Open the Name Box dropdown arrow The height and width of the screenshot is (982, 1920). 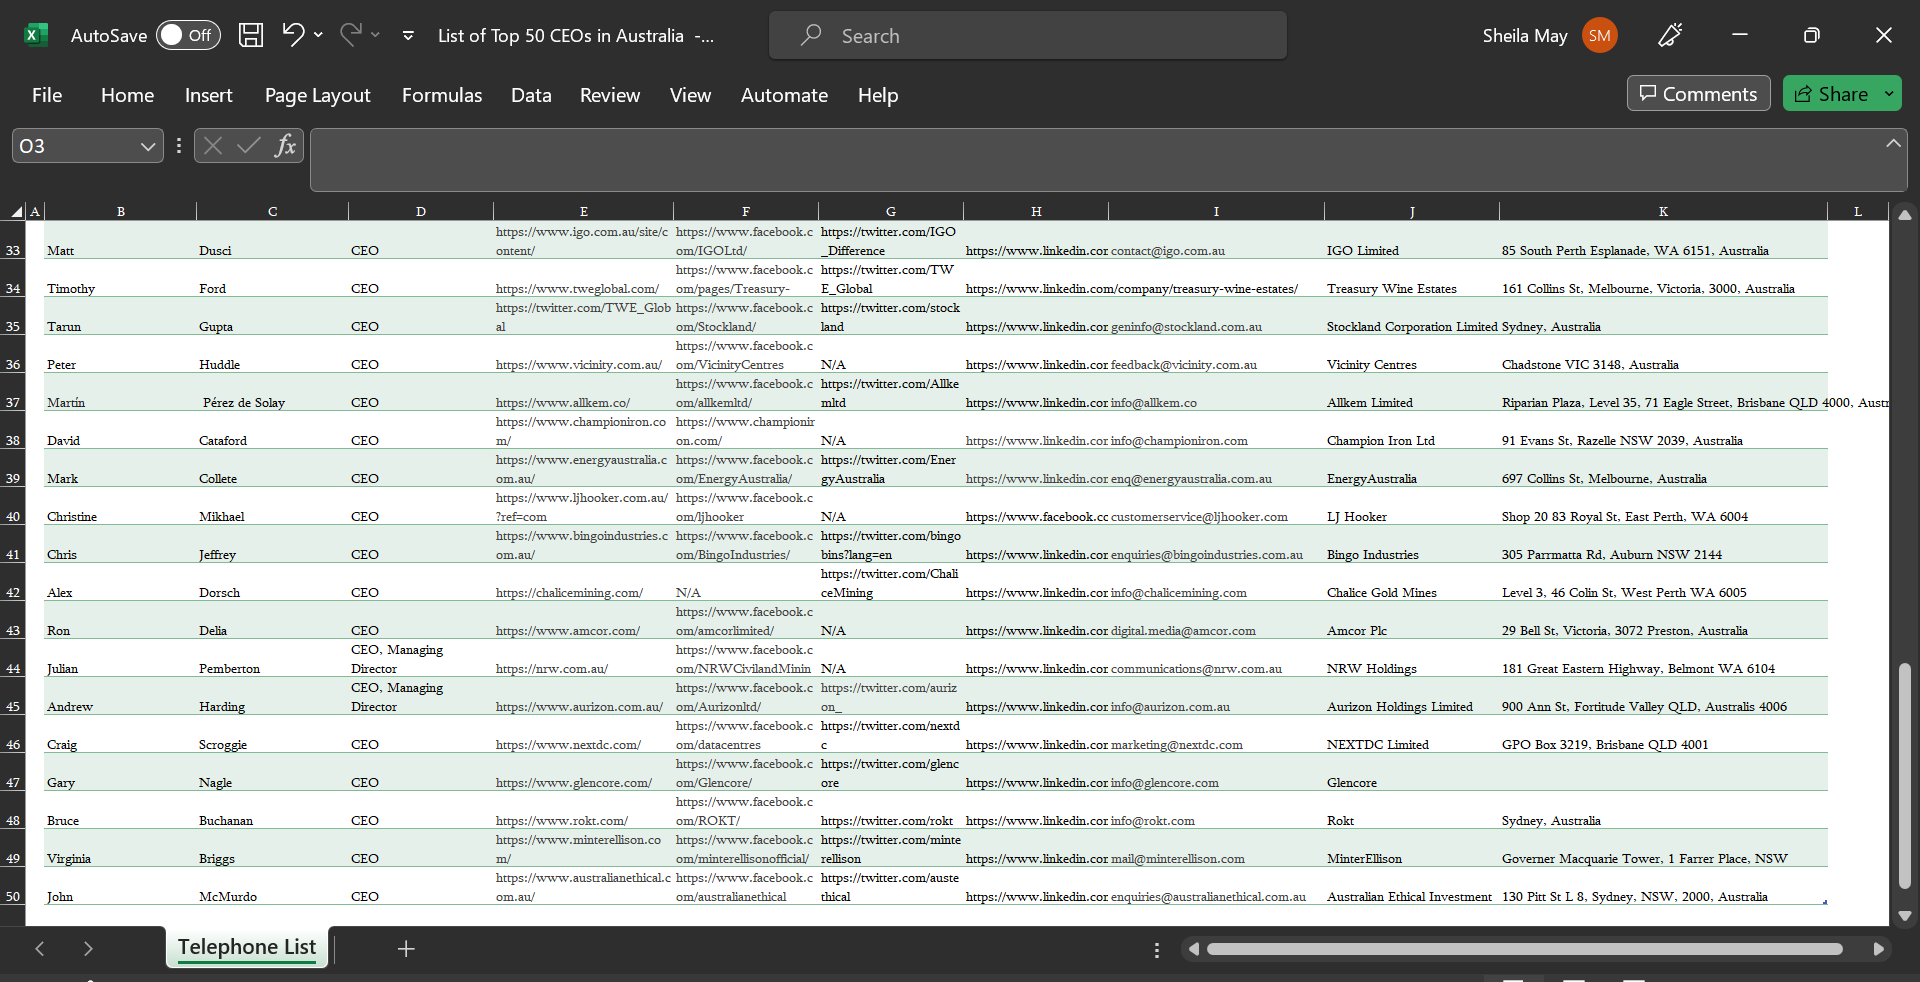(148, 146)
